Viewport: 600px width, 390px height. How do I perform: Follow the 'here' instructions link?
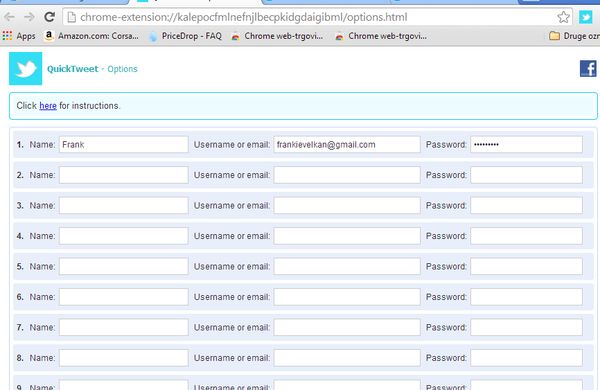(x=48, y=106)
